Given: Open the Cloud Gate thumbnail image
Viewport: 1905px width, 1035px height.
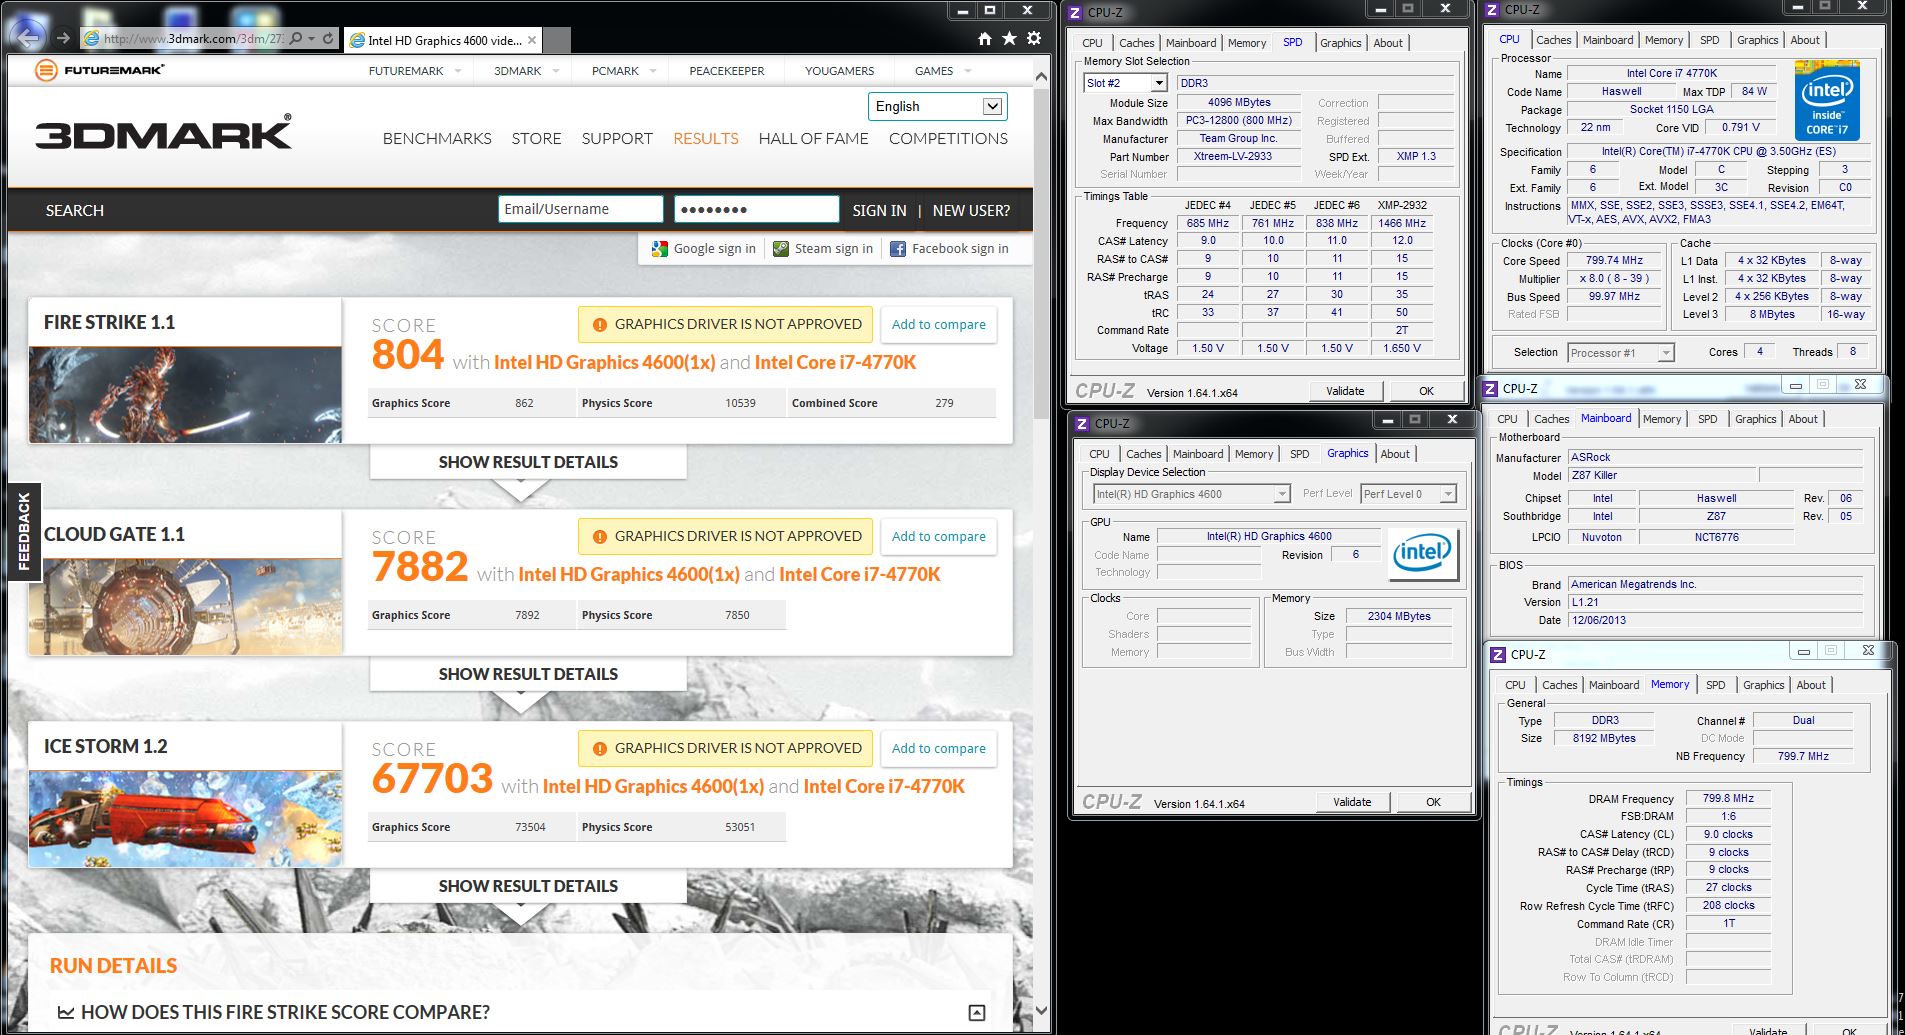Looking at the screenshot, I should [x=185, y=606].
